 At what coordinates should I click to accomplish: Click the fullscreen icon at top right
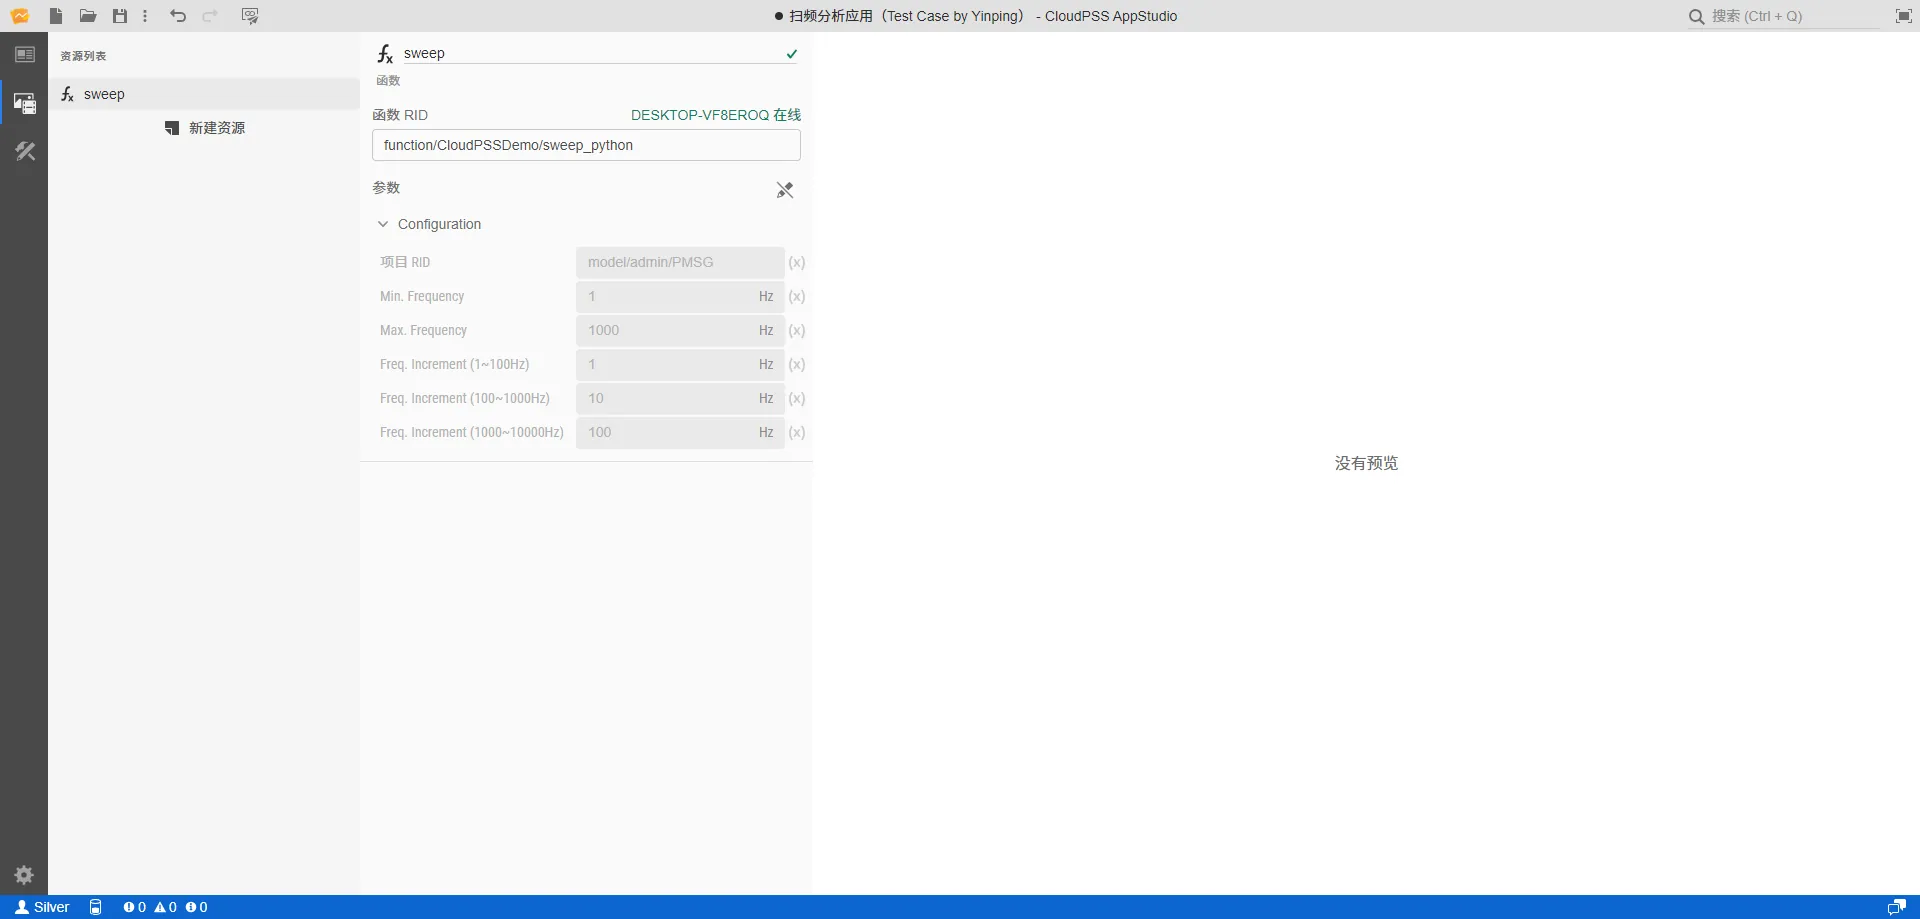coord(1904,16)
